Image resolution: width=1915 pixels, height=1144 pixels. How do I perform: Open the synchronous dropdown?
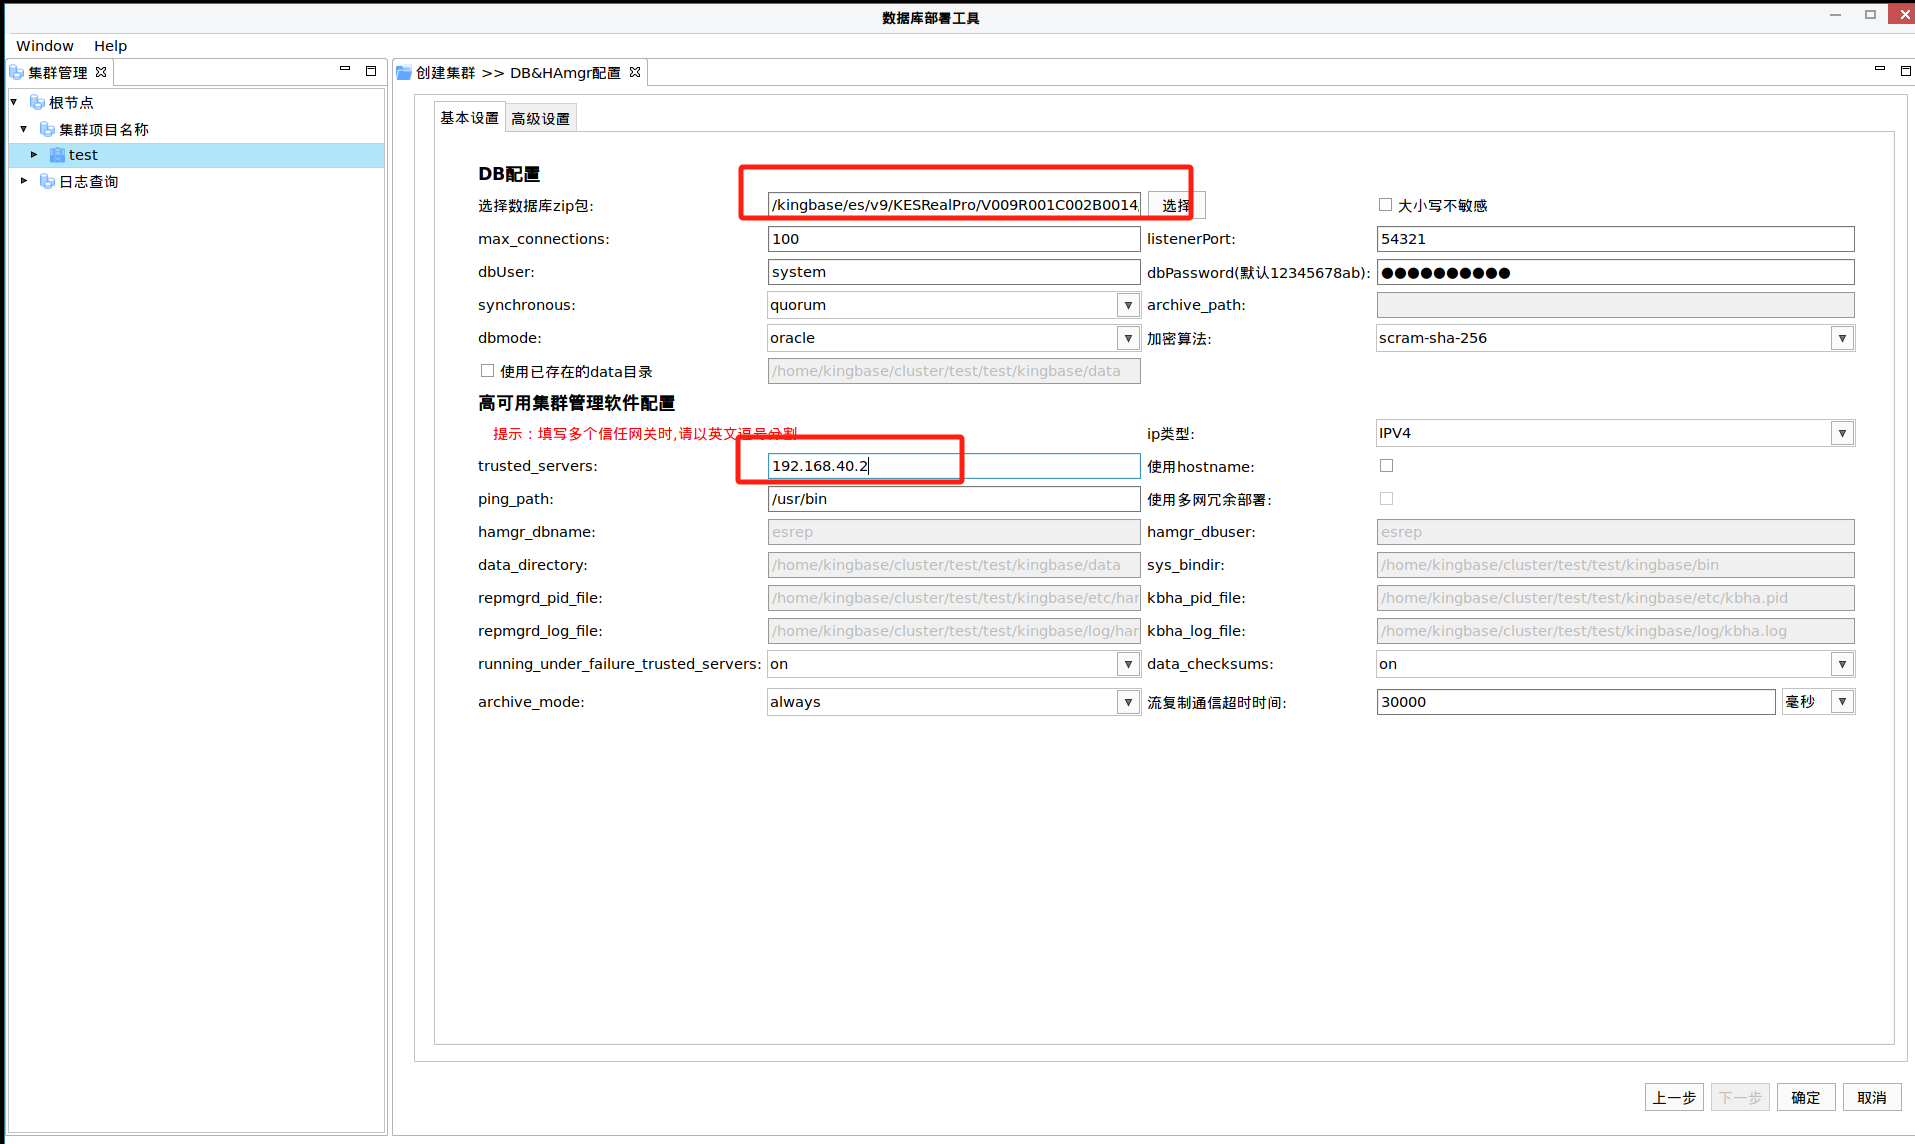pyautogui.click(x=1128, y=305)
